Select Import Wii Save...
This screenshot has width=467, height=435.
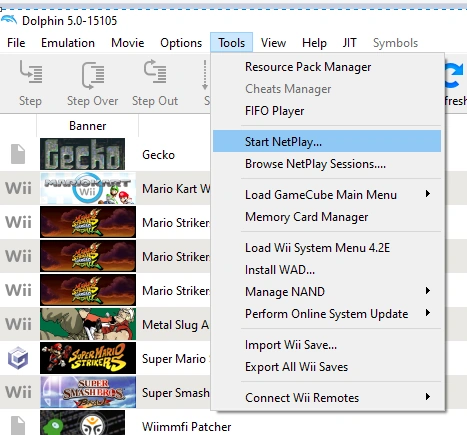coord(327,345)
